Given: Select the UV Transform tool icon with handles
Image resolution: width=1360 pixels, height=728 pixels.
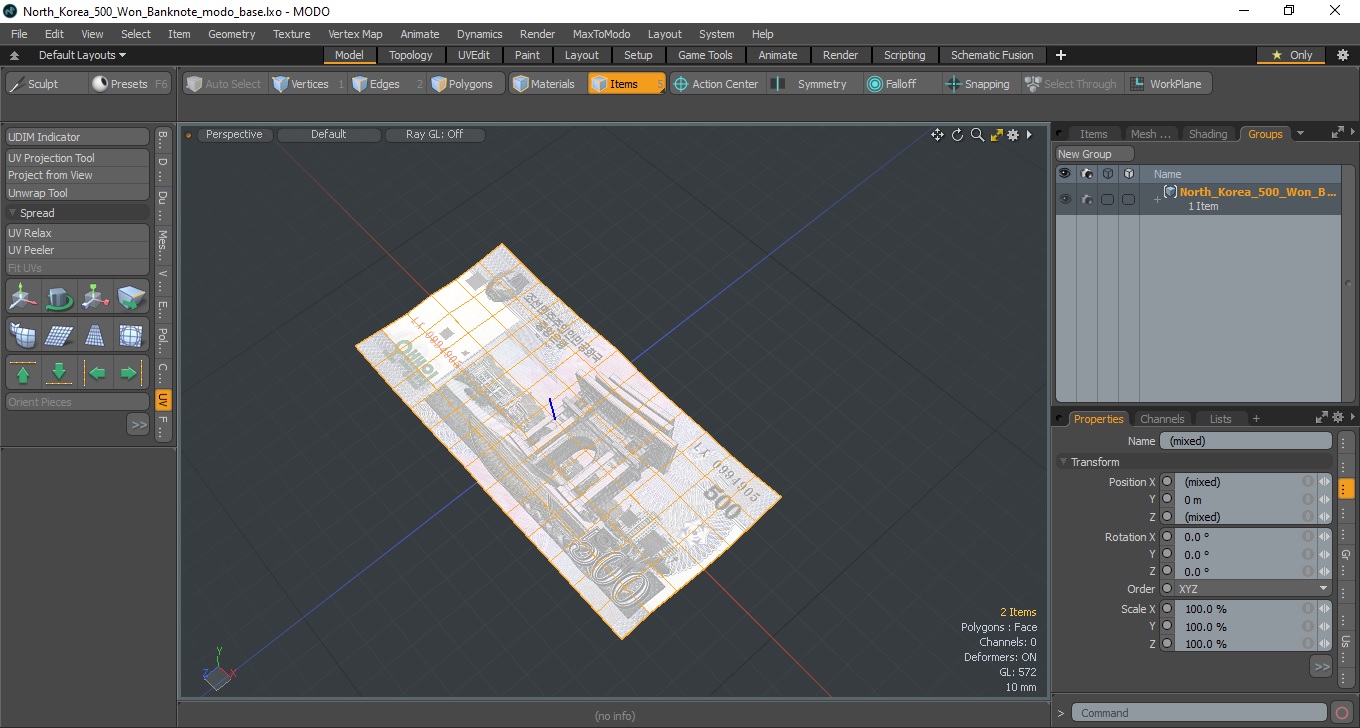Looking at the screenshot, I should click(95, 297).
